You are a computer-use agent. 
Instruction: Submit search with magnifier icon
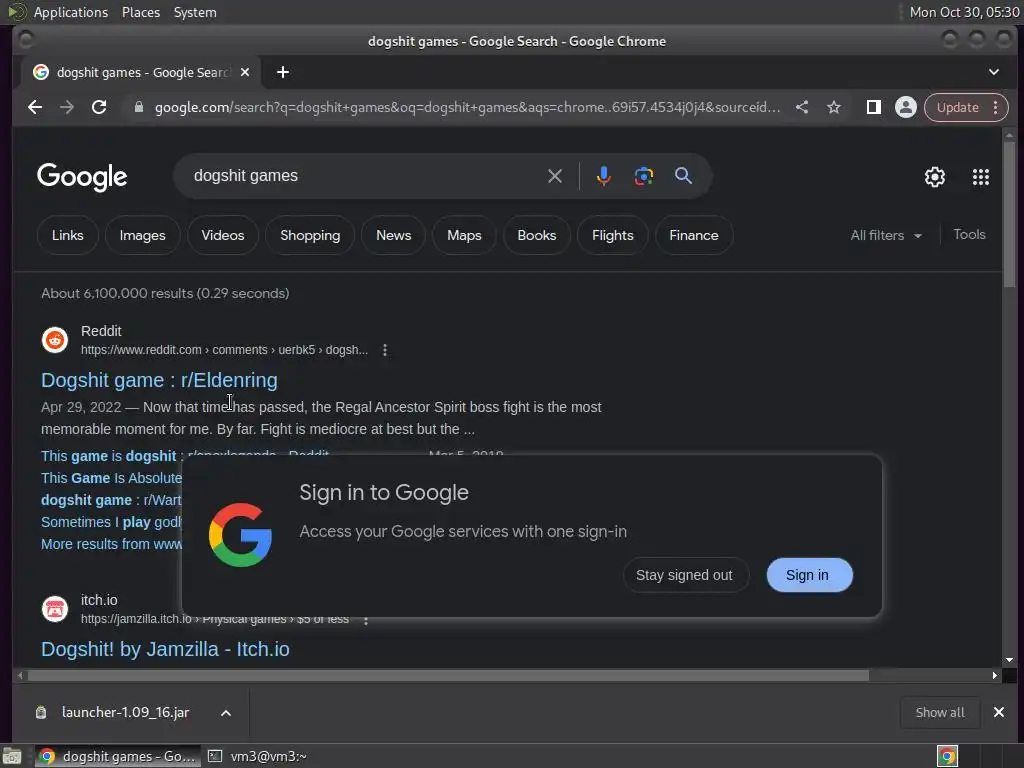684,176
